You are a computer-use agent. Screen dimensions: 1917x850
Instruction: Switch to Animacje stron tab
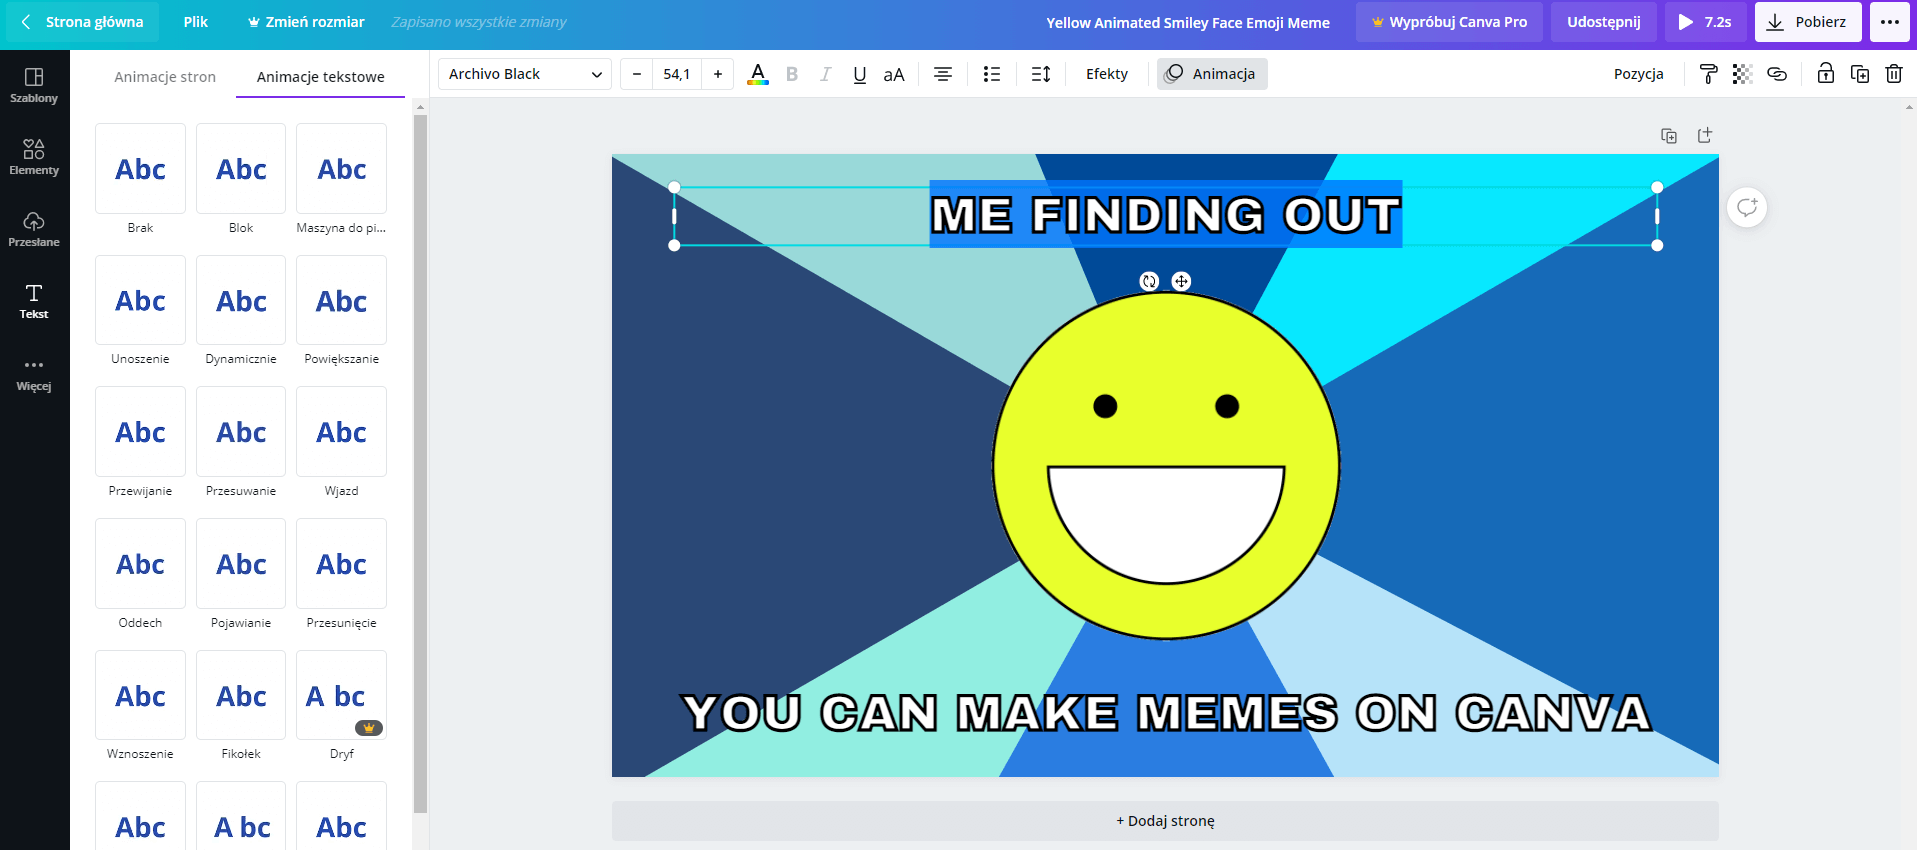tap(165, 77)
